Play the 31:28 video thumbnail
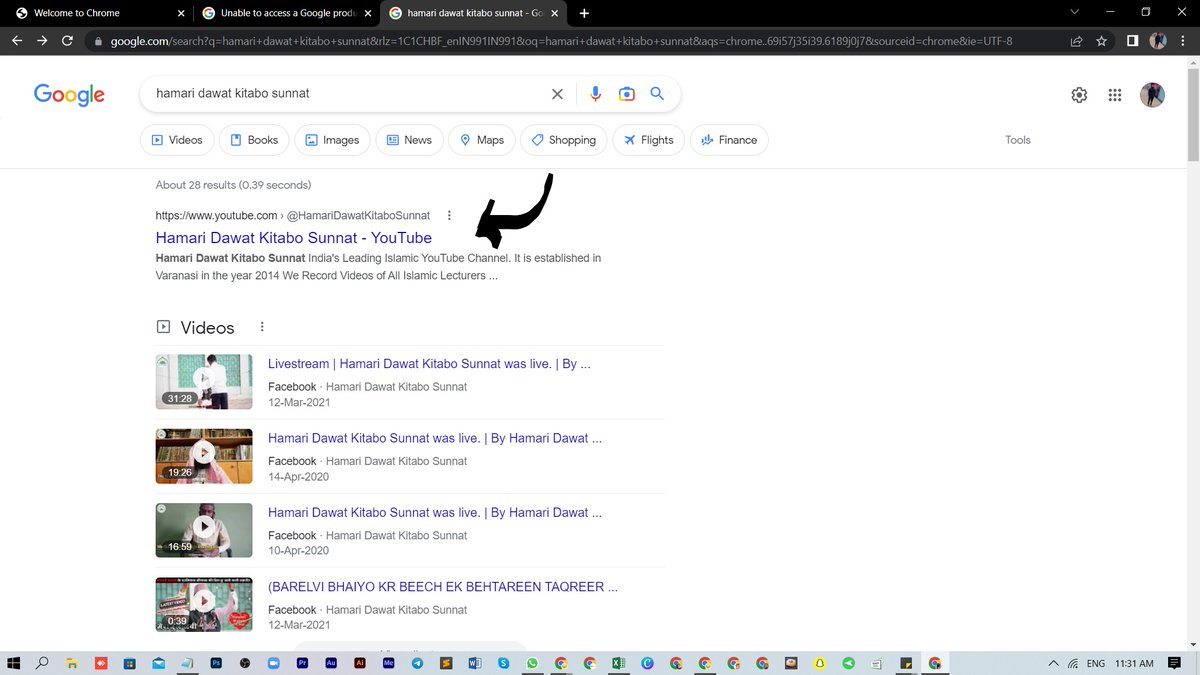Viewport: 1200px width, 675px height. click(204, 382)
